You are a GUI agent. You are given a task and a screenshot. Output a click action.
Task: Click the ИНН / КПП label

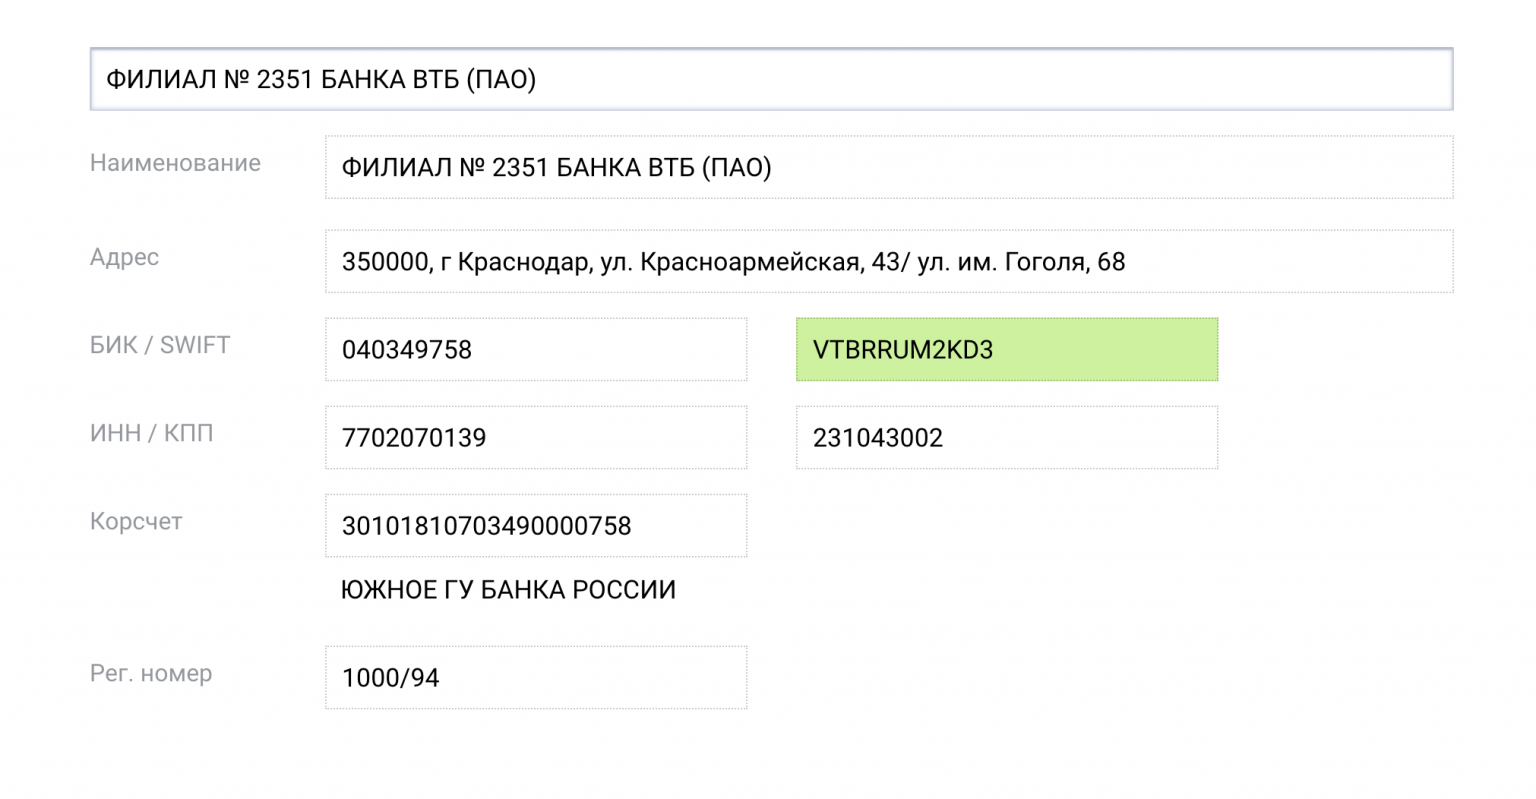tap(148, 433)
